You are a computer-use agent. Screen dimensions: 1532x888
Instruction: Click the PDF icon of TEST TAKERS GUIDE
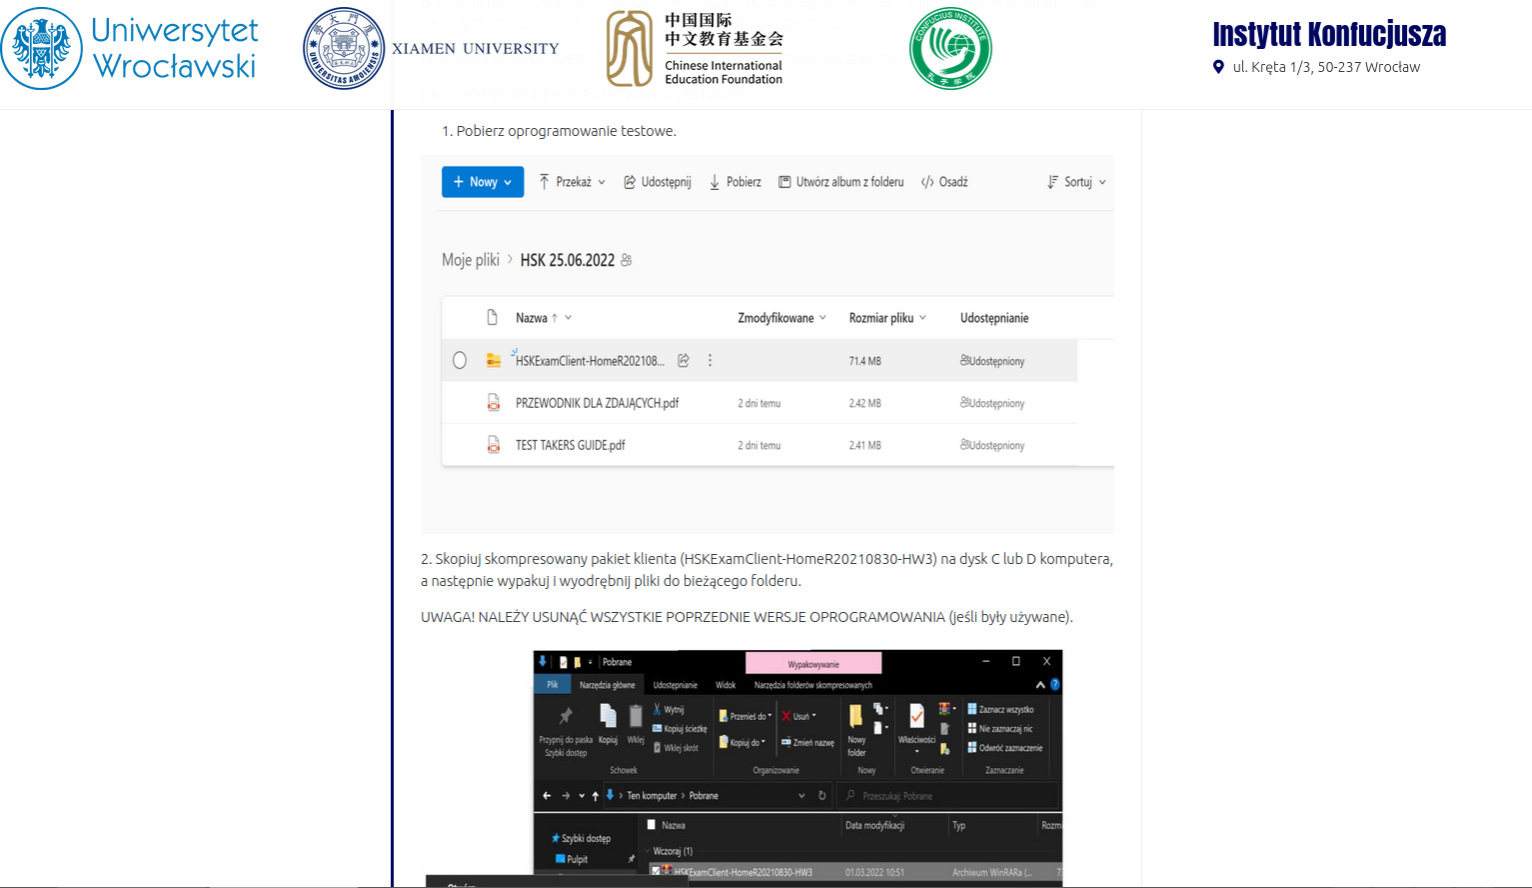(x=493, y=445)
